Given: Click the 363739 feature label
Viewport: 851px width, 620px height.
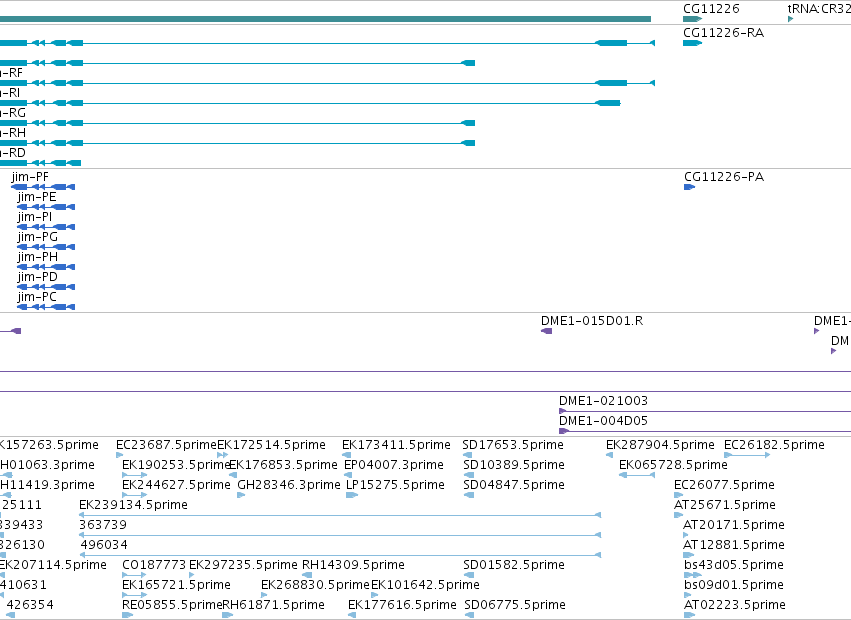Looking at the screenshot, I should pos(103,525).
